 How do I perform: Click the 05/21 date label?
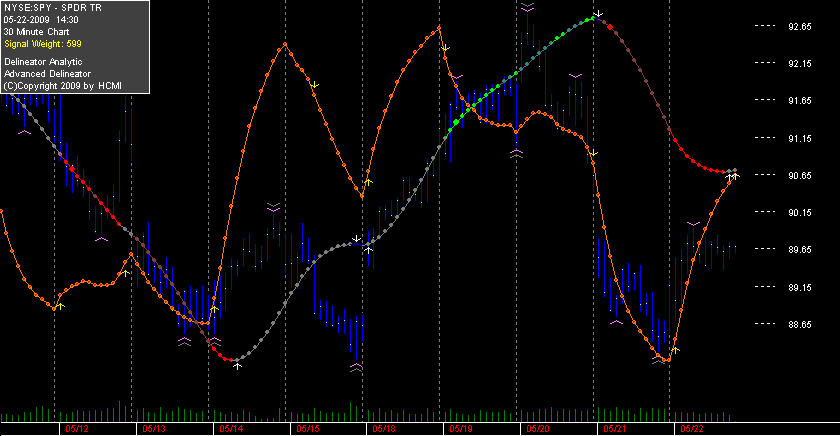(x=614, y=429)
